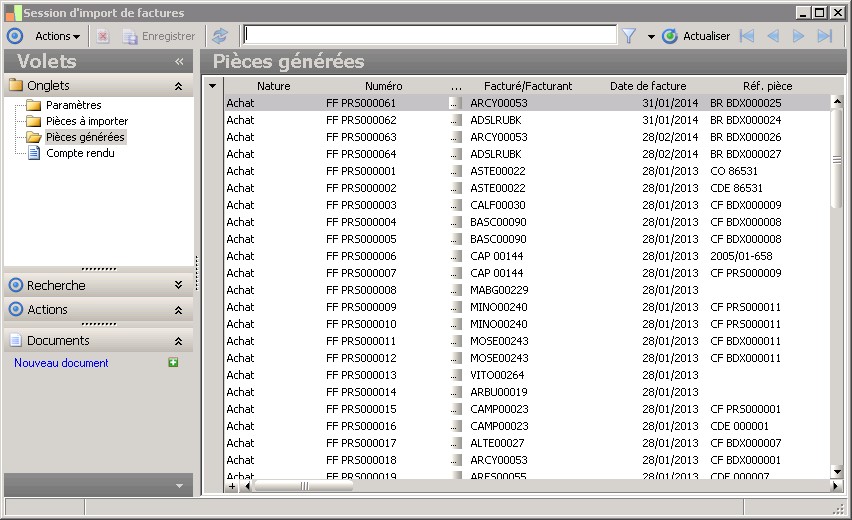
Task: Click the sync arrows toolbar icon
Action: click(220, 36)
